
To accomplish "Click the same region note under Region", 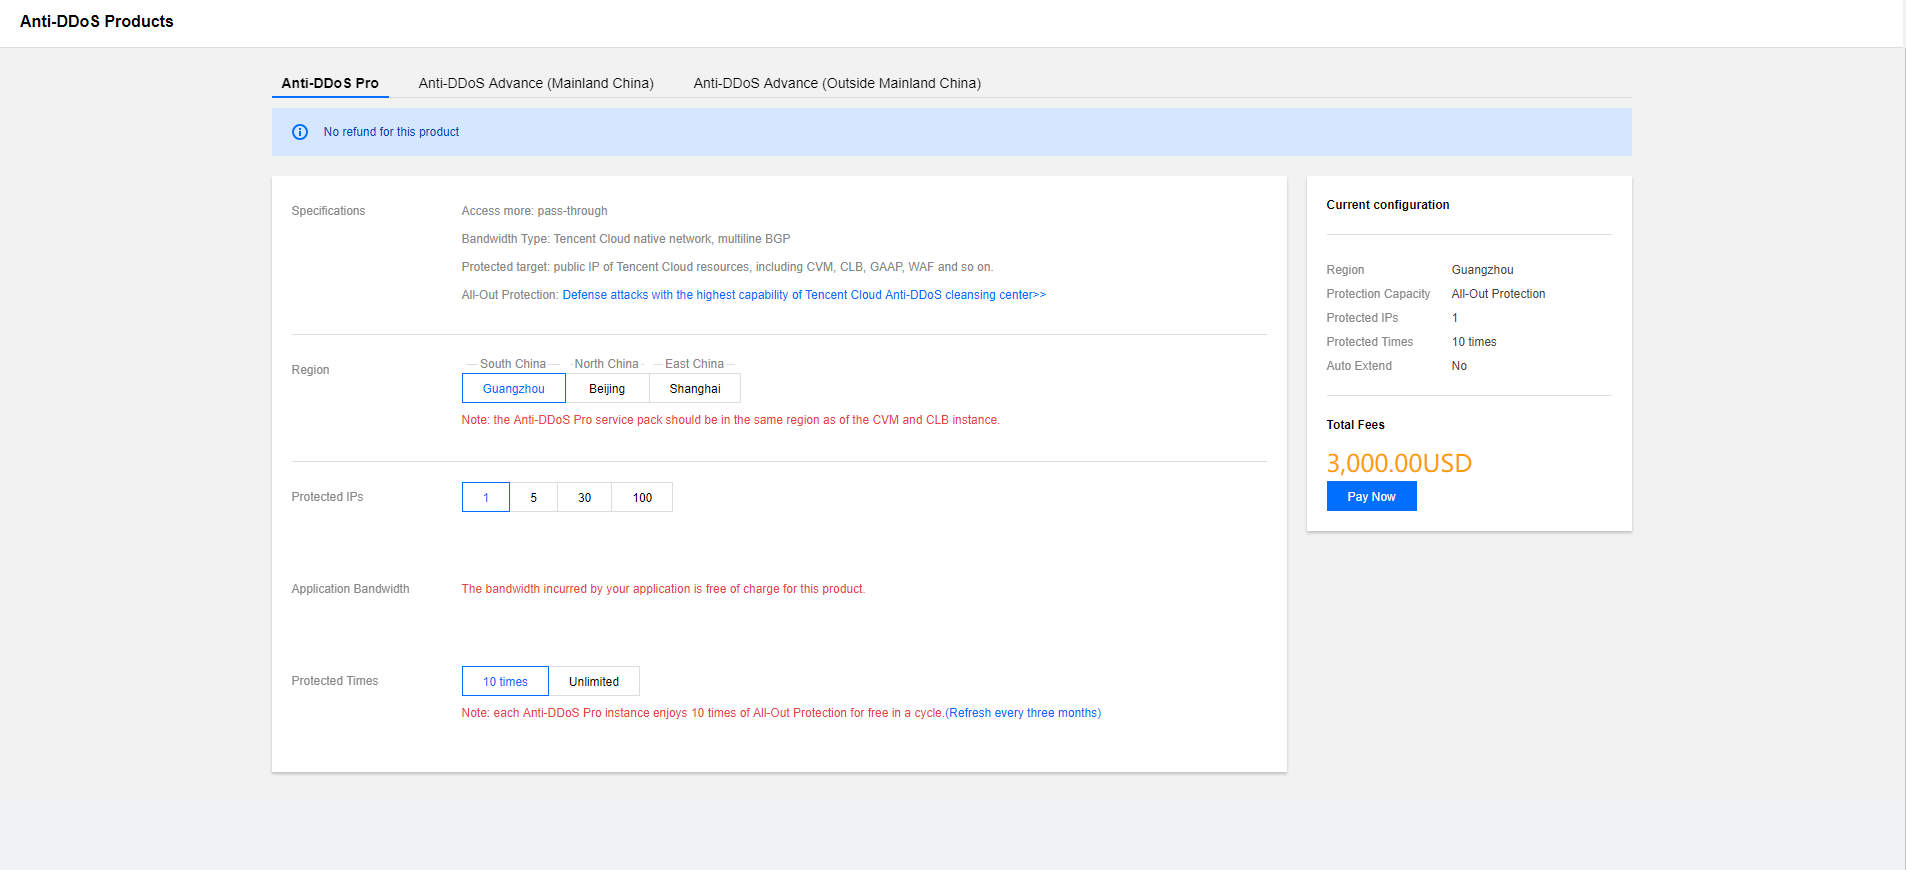I will pyautogui.click(x=730, y=420).
